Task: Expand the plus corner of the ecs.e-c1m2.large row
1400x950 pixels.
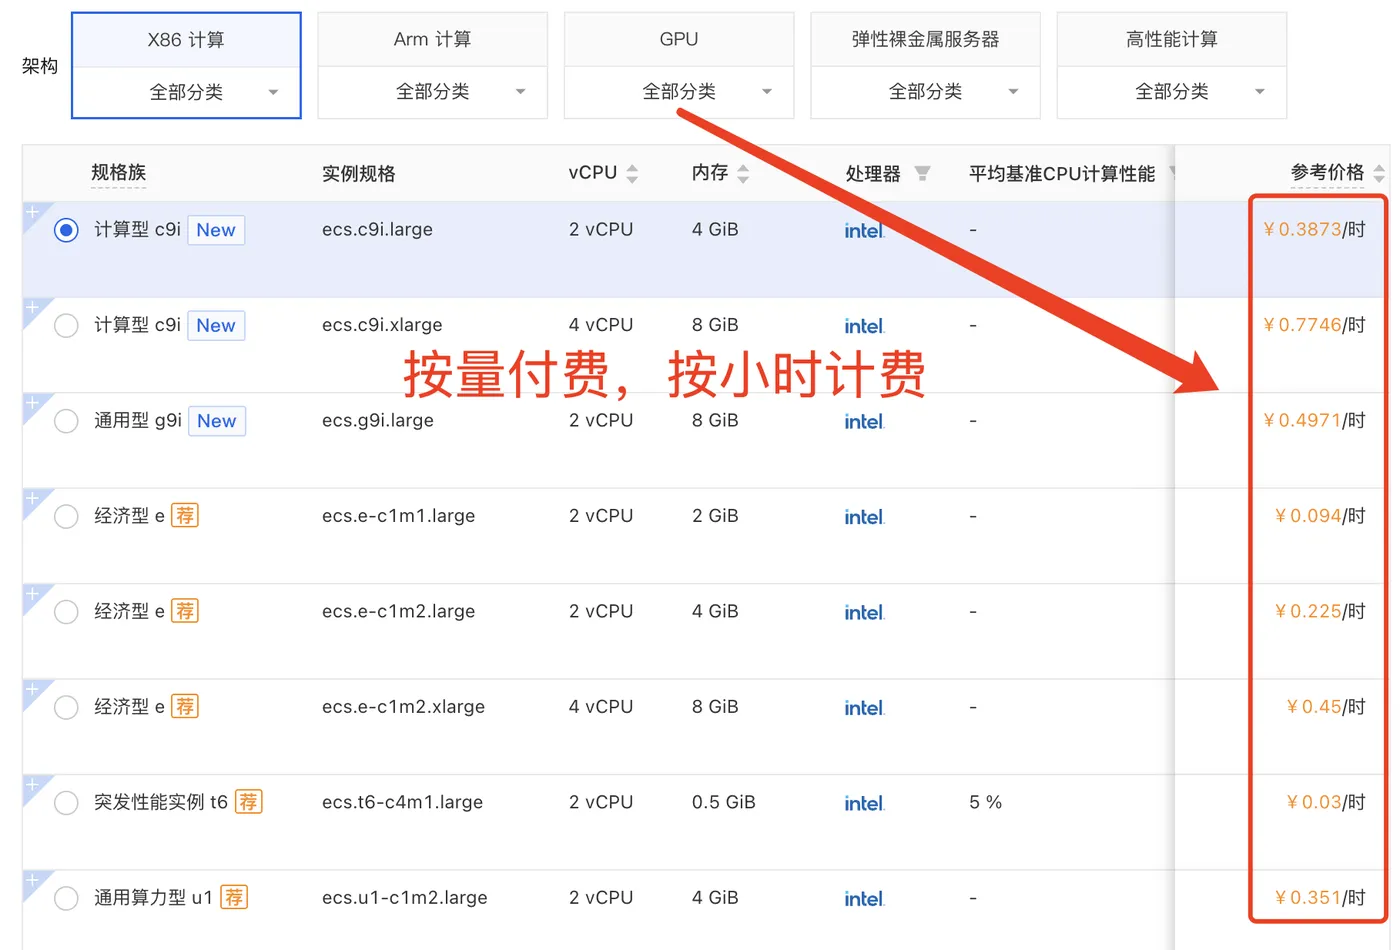Action: click(x=32, y=594)
